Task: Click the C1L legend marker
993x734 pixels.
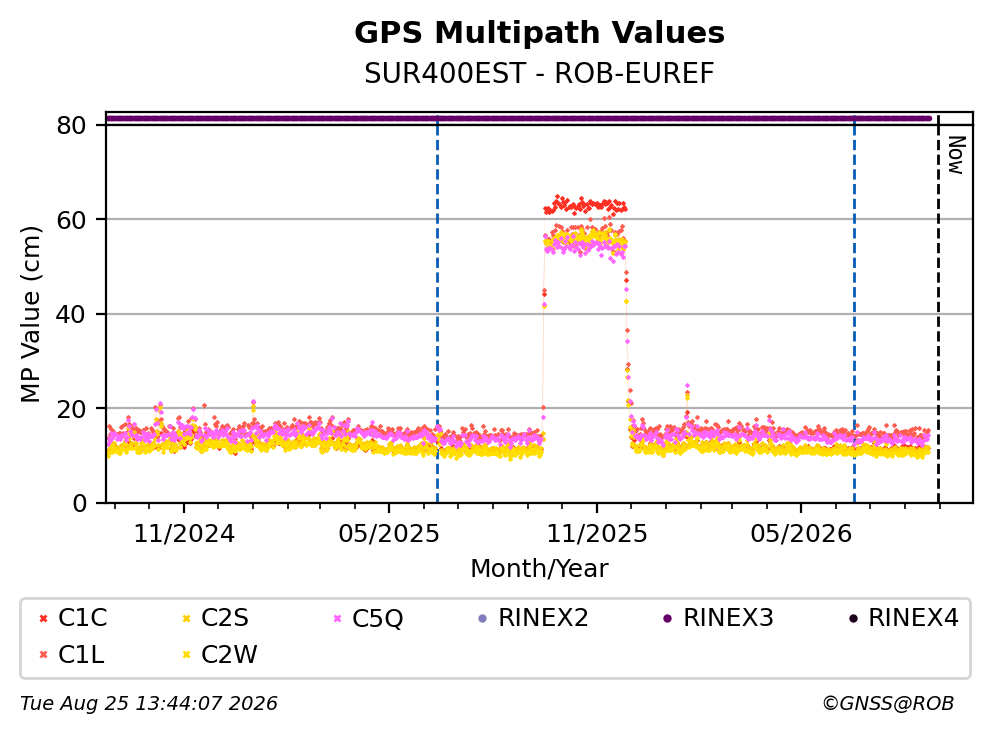Action: 43,655
